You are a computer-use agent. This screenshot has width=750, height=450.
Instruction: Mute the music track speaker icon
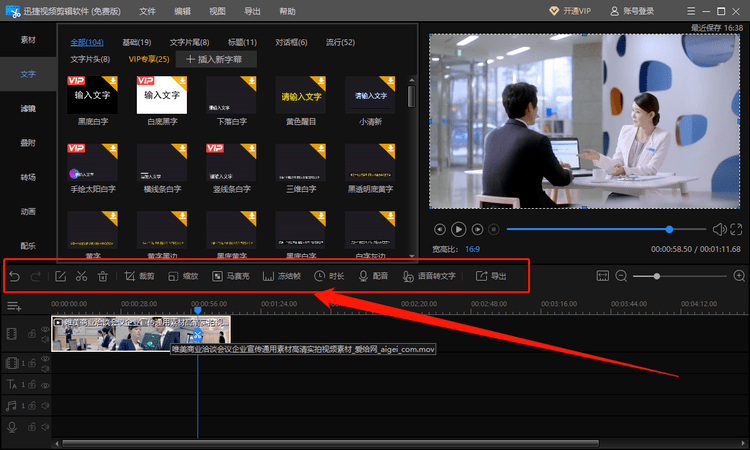point(45,406)
